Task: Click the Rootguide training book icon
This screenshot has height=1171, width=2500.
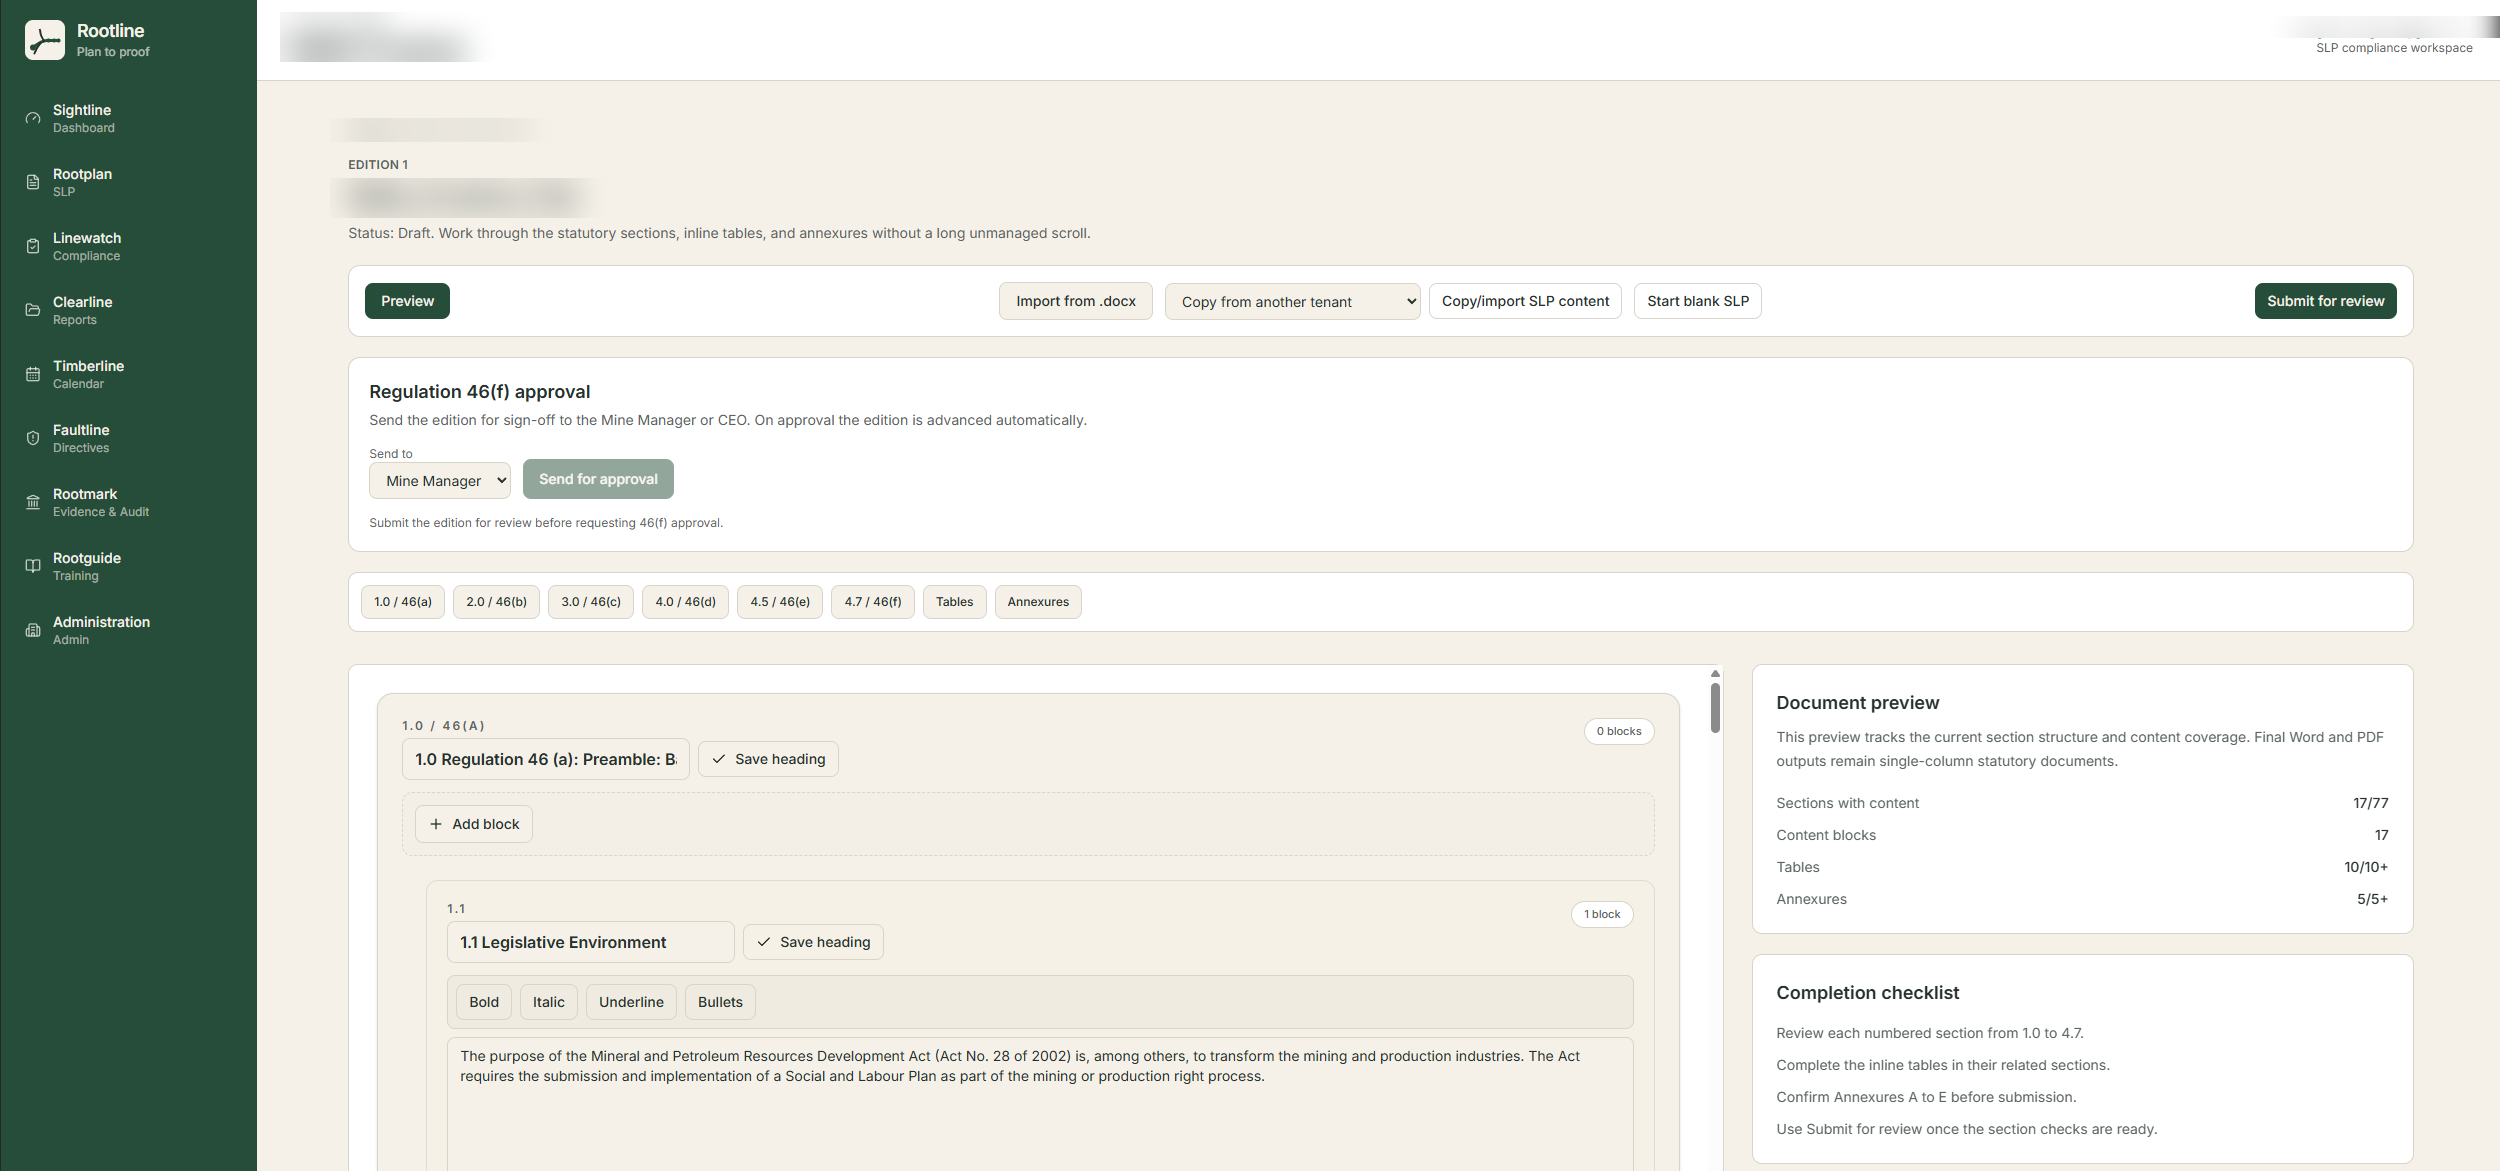Action: click(x=33, y=566)
